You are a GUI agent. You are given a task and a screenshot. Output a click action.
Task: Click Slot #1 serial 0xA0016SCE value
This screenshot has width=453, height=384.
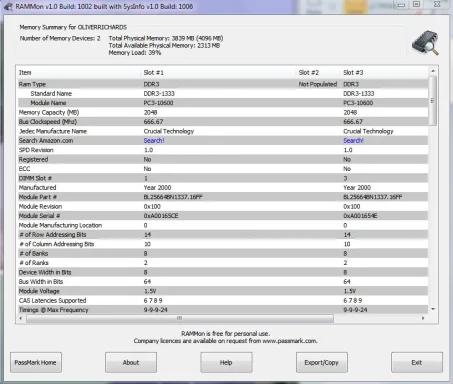click(161, 216)
